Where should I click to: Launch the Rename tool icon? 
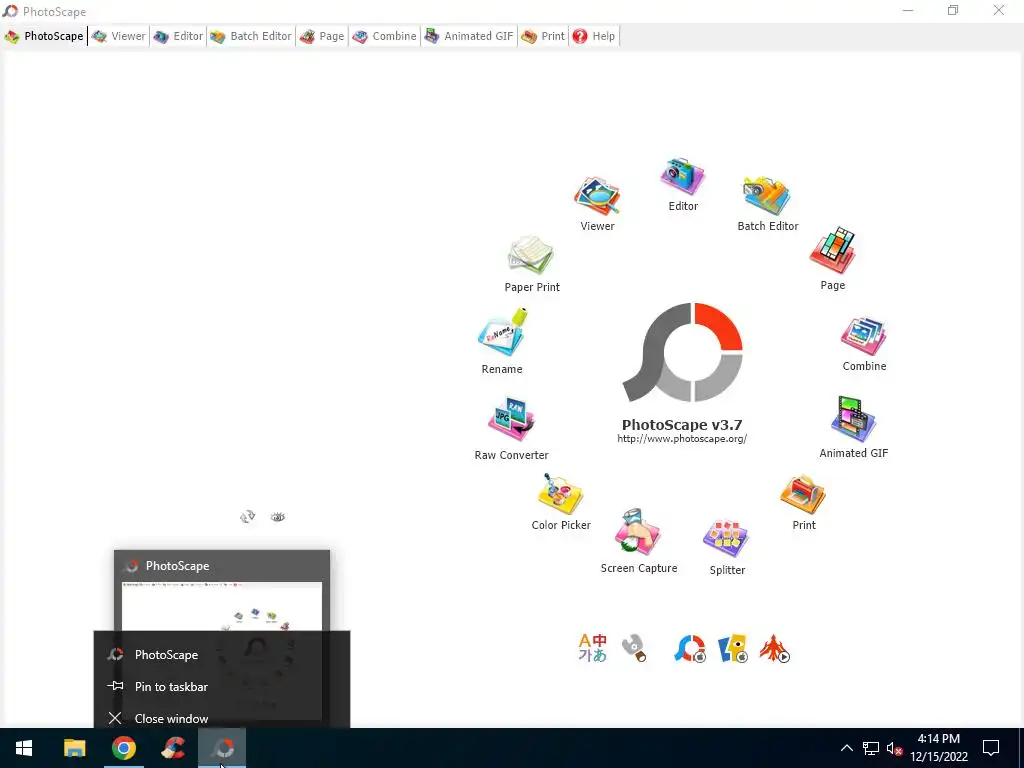click(x=502, y=333)
